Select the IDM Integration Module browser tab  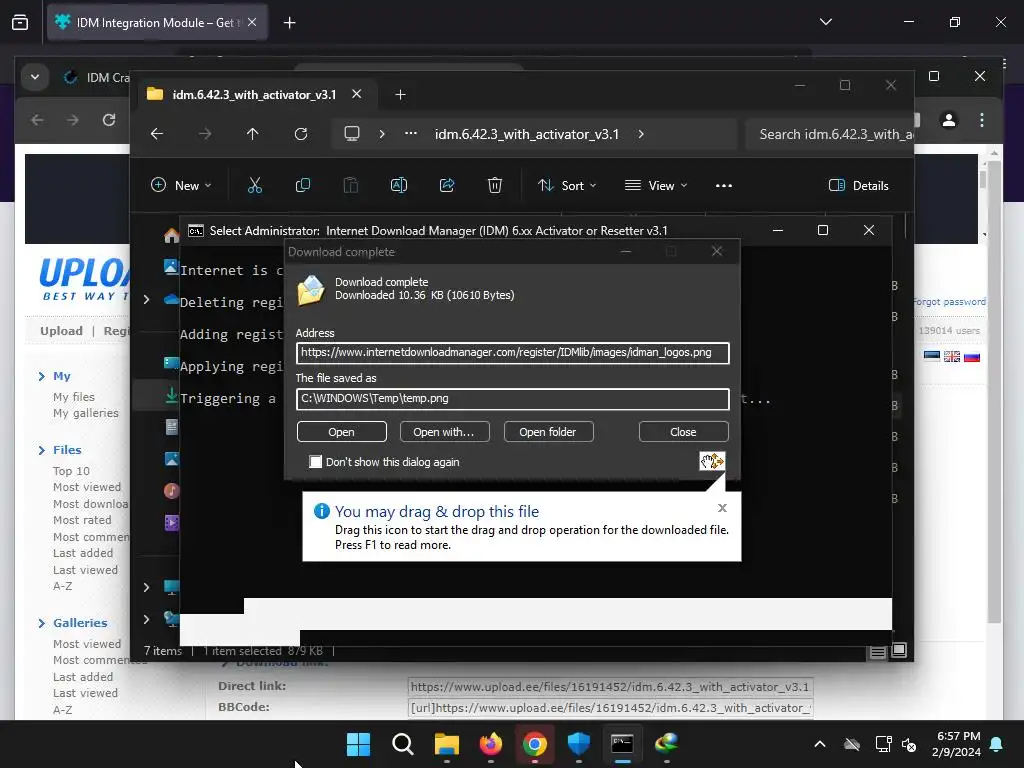[x=157, y=23]
